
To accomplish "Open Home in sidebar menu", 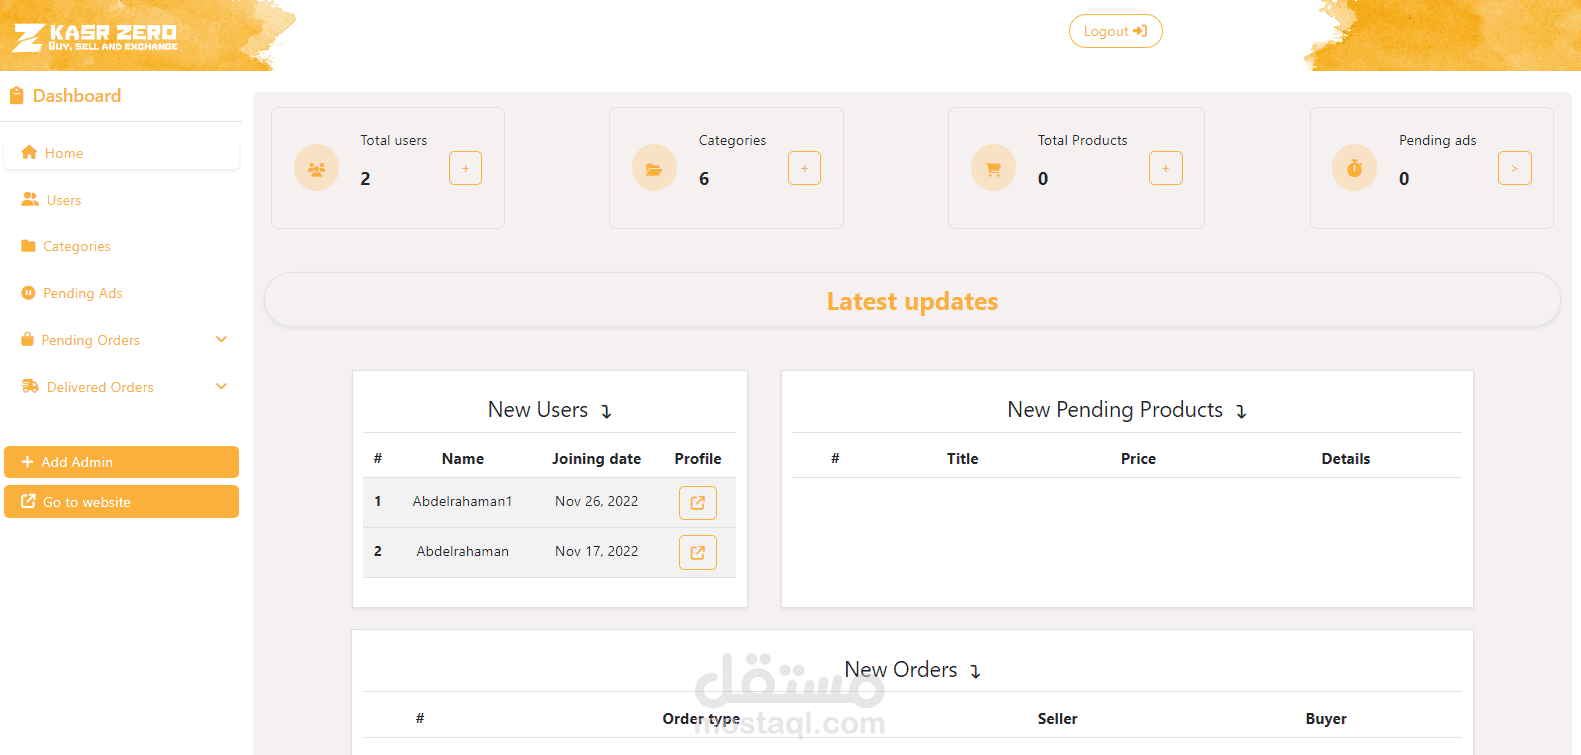I will coord(121,153).
